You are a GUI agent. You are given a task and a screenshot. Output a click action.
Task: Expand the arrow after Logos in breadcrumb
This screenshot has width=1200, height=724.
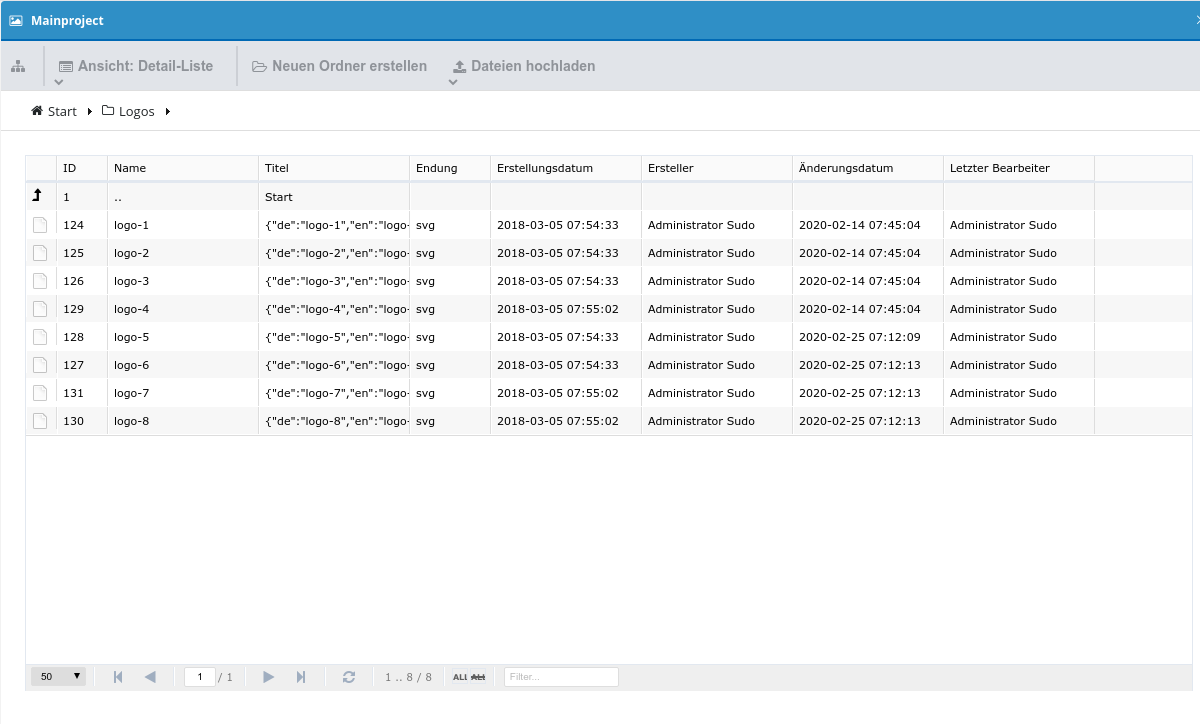click(167, 112)
